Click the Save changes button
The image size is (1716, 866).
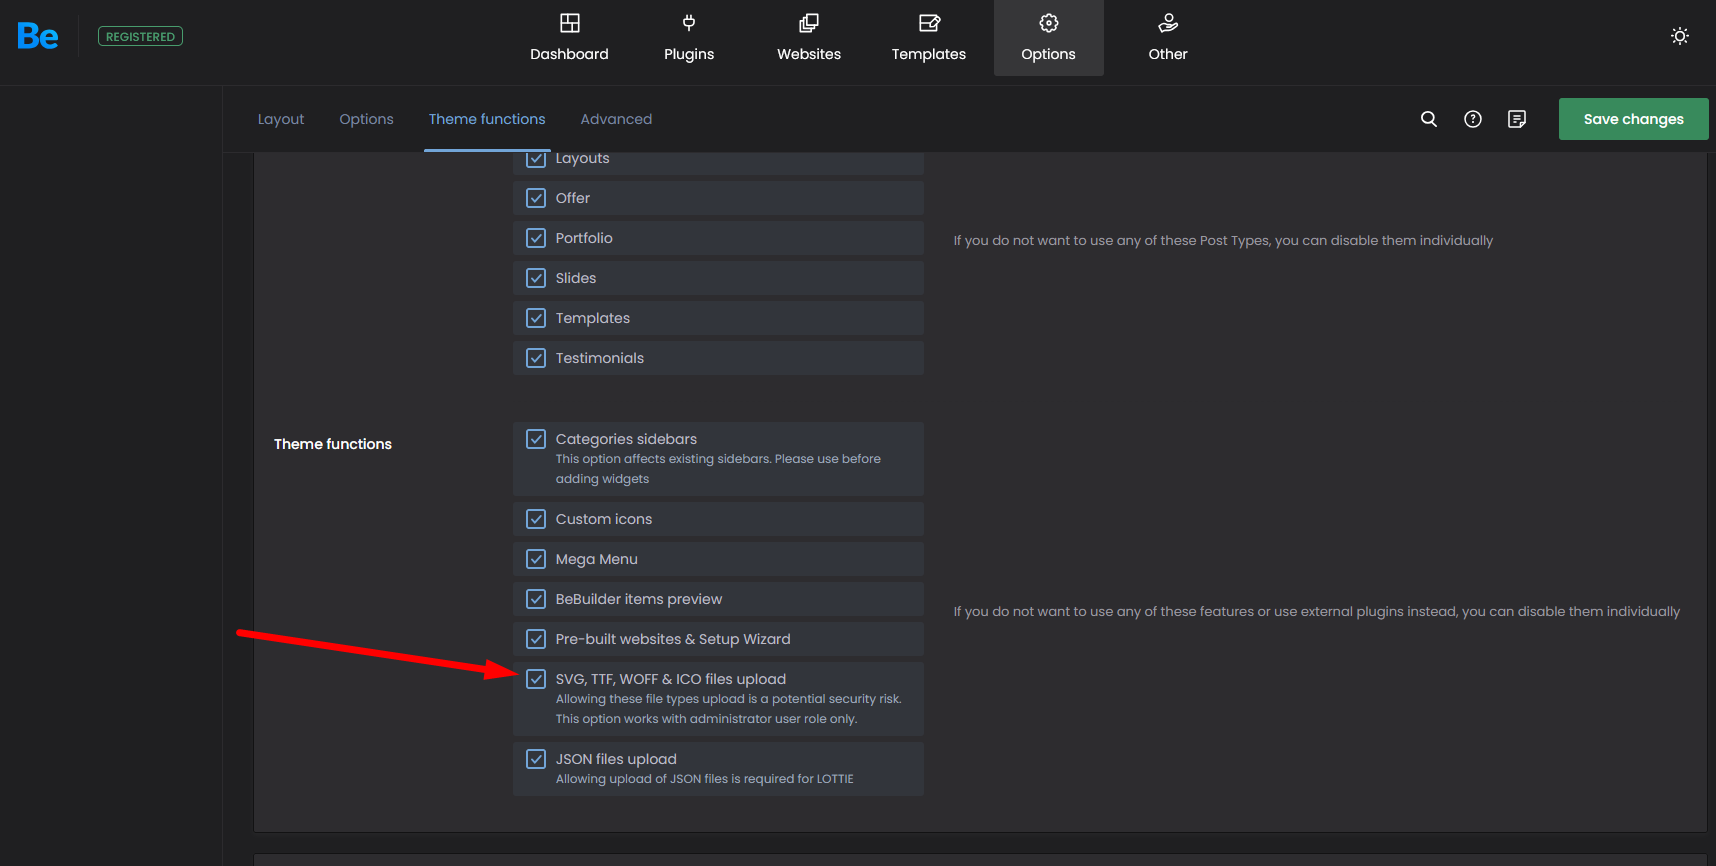(1632, 119)
